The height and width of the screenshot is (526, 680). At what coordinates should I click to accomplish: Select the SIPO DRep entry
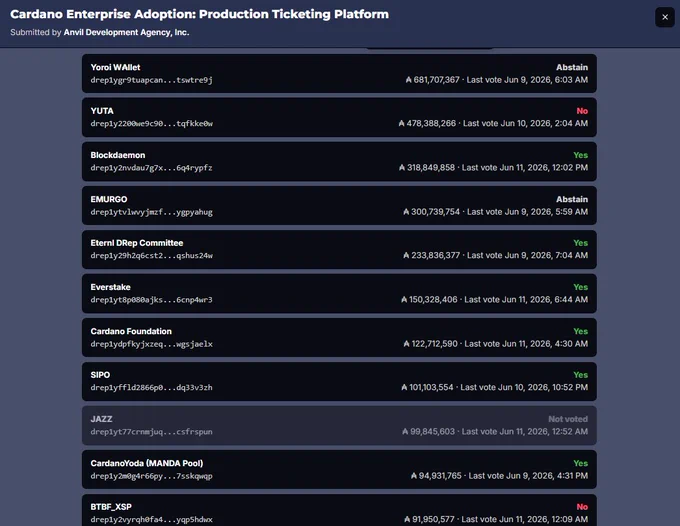[339, 381]
